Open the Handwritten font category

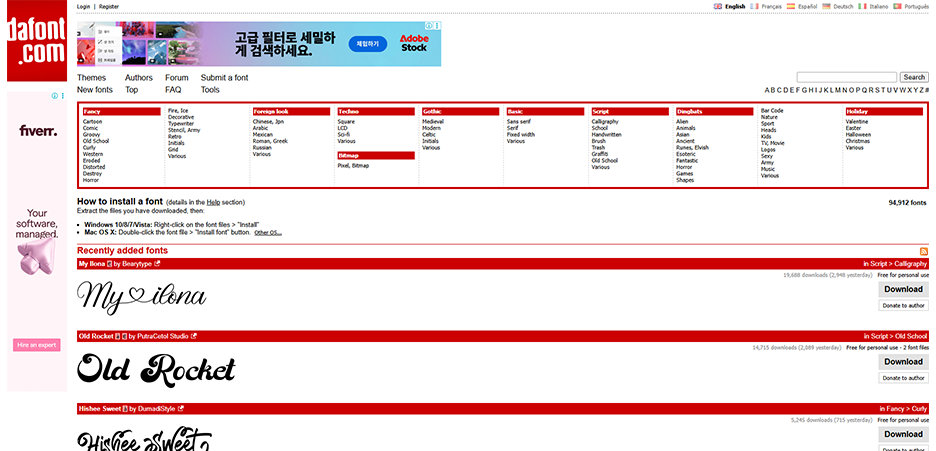(606, 135)
